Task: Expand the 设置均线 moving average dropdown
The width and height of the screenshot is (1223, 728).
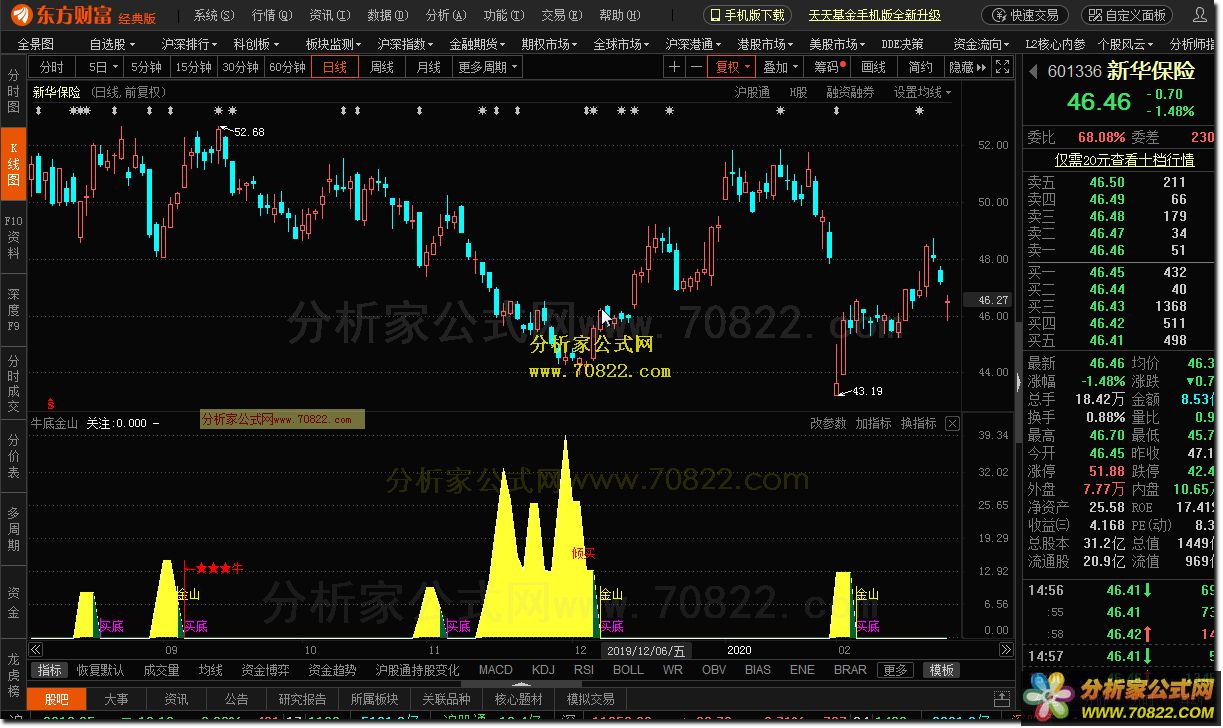Action: 922,92
